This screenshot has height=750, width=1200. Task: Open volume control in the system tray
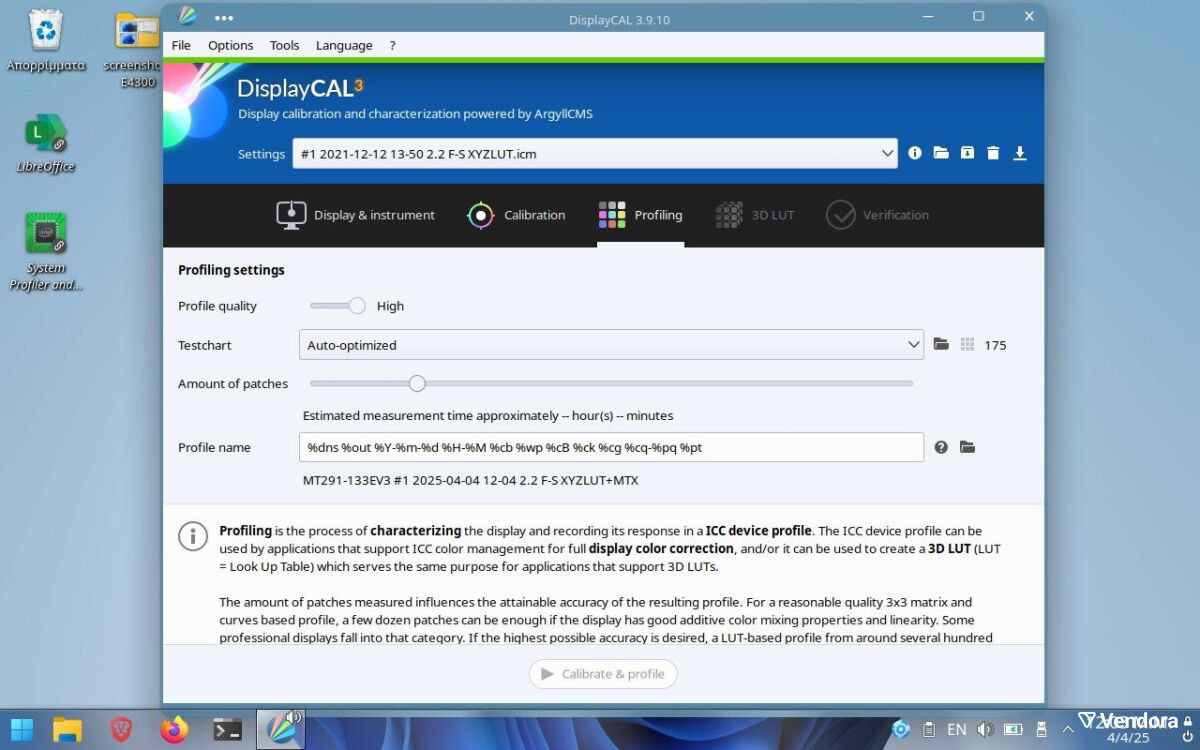(984, 730)
